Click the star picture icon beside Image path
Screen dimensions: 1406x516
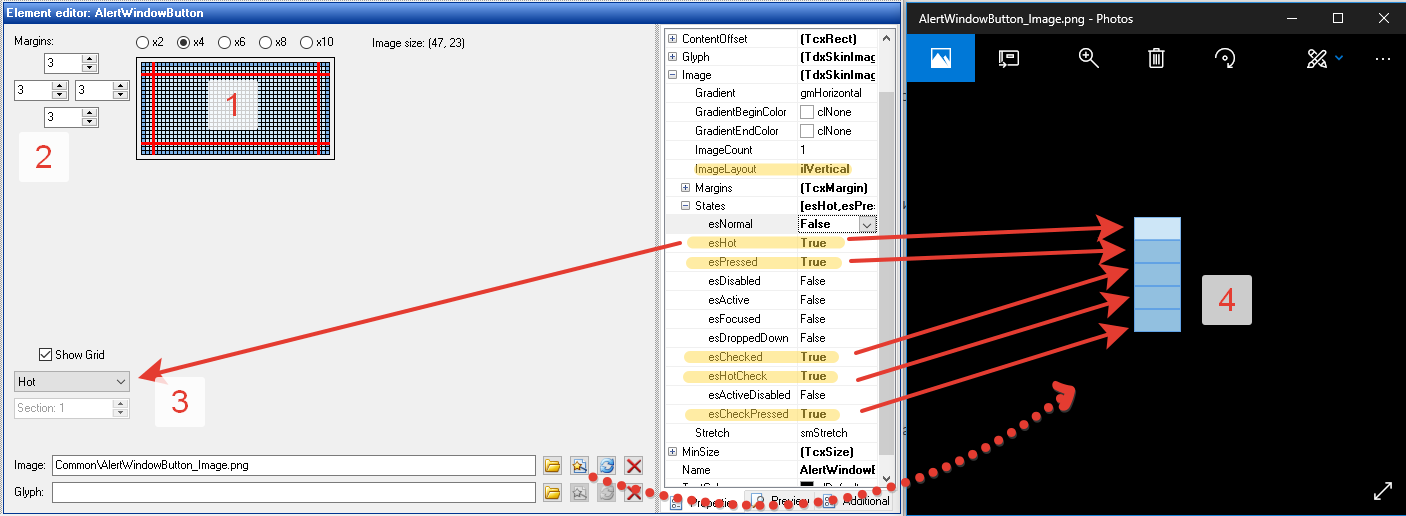pyautogui.click(x=579, y=466)
